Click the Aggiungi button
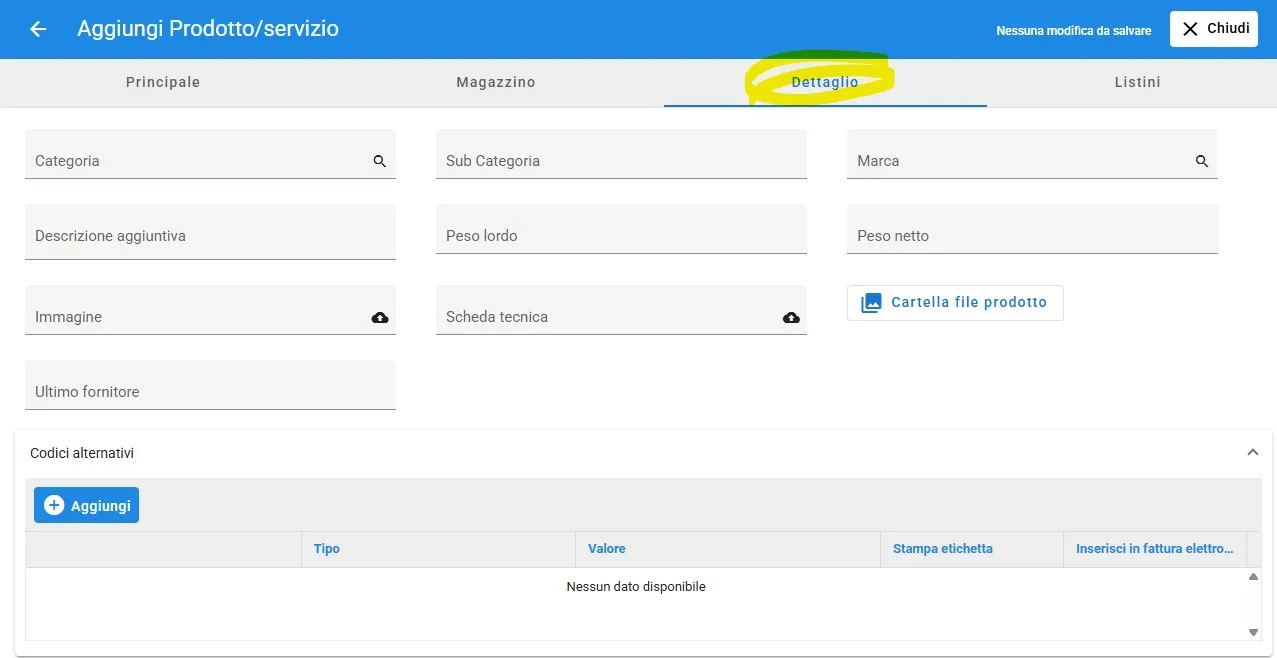The width and height of the screenshot is (1277, 658). click(x=87, y=506)
